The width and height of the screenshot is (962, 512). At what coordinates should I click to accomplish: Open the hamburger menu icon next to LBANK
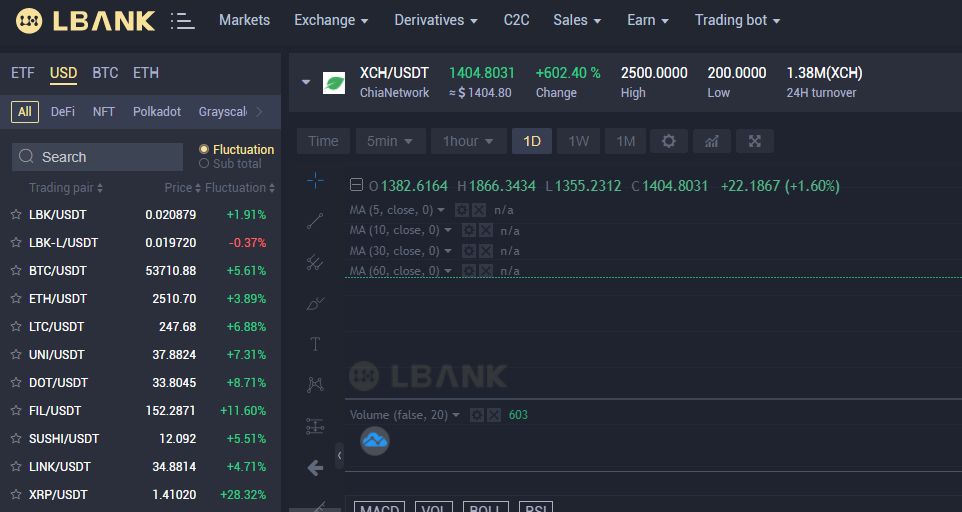182,21
